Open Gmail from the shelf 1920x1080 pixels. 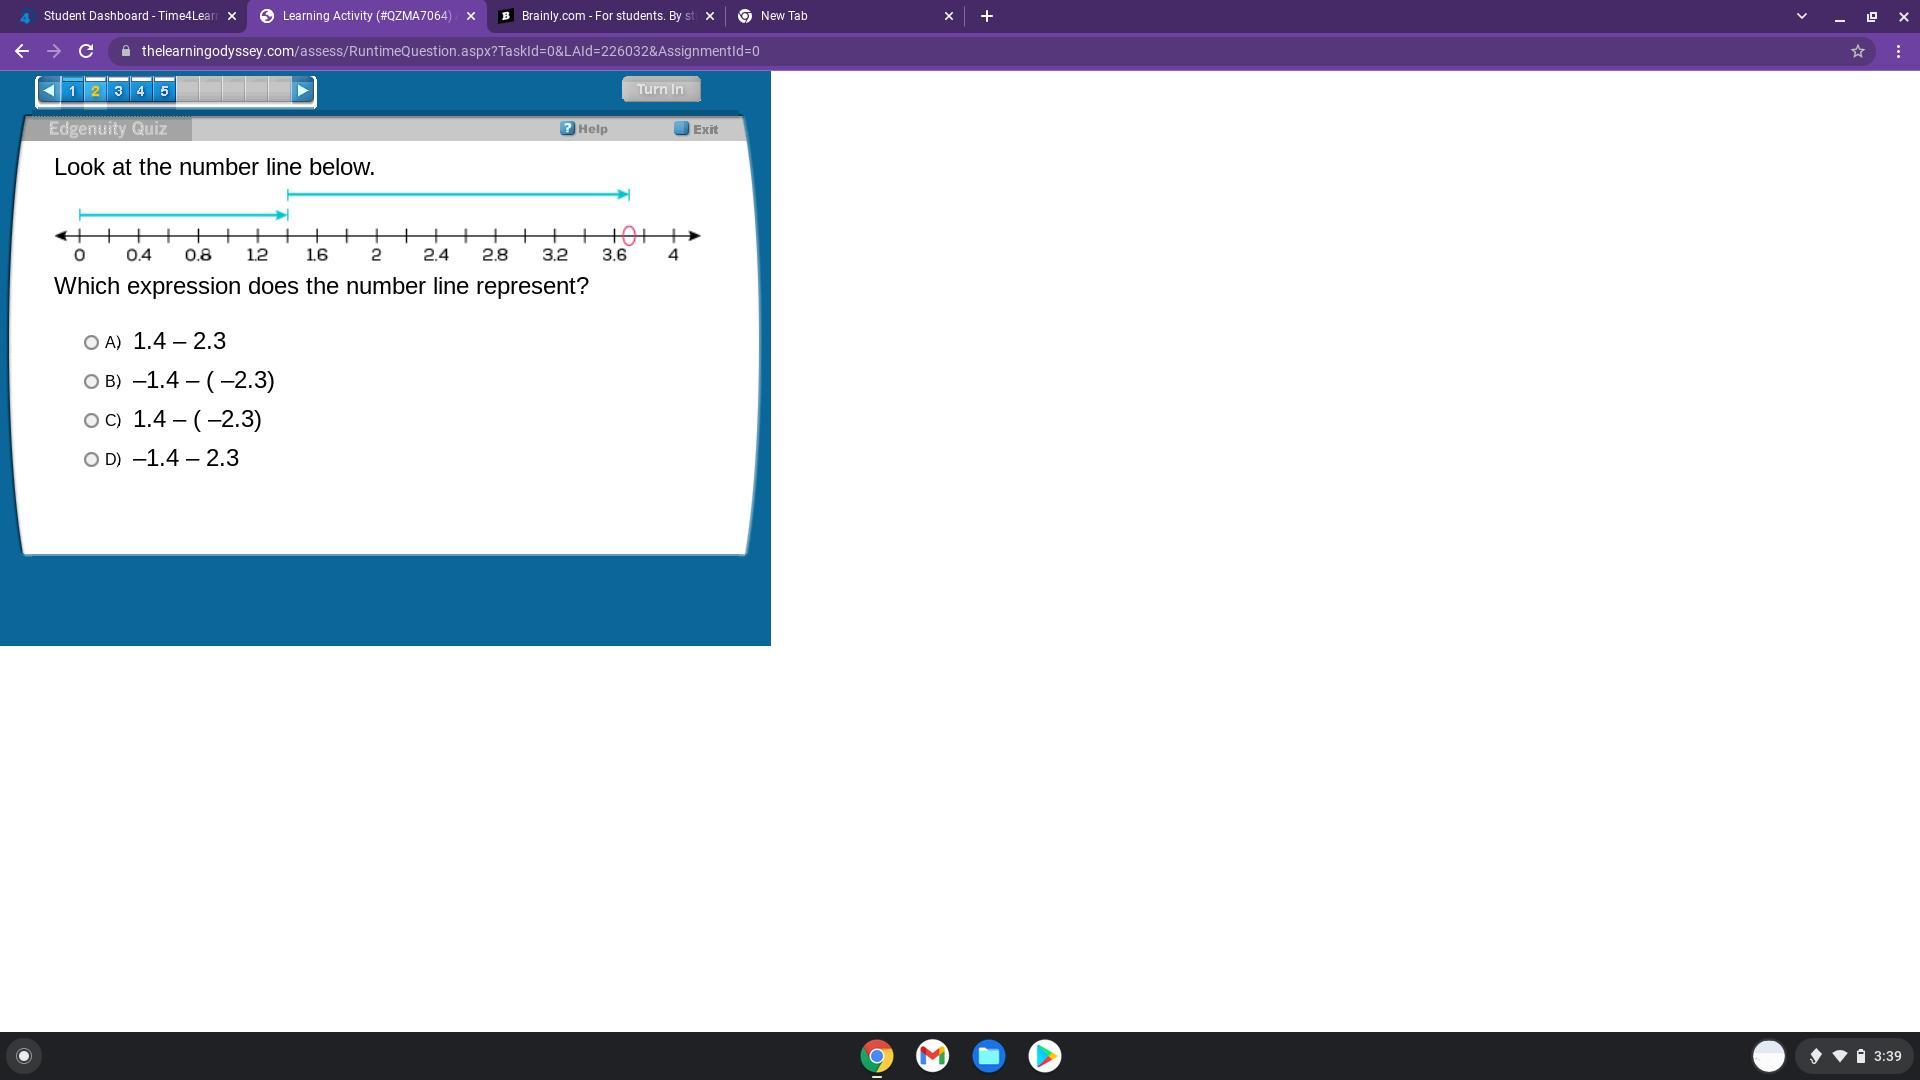[x=932, y=1056]
